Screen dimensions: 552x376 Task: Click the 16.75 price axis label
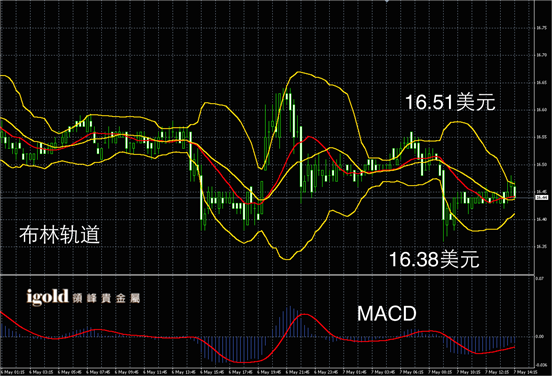(541, 28)
